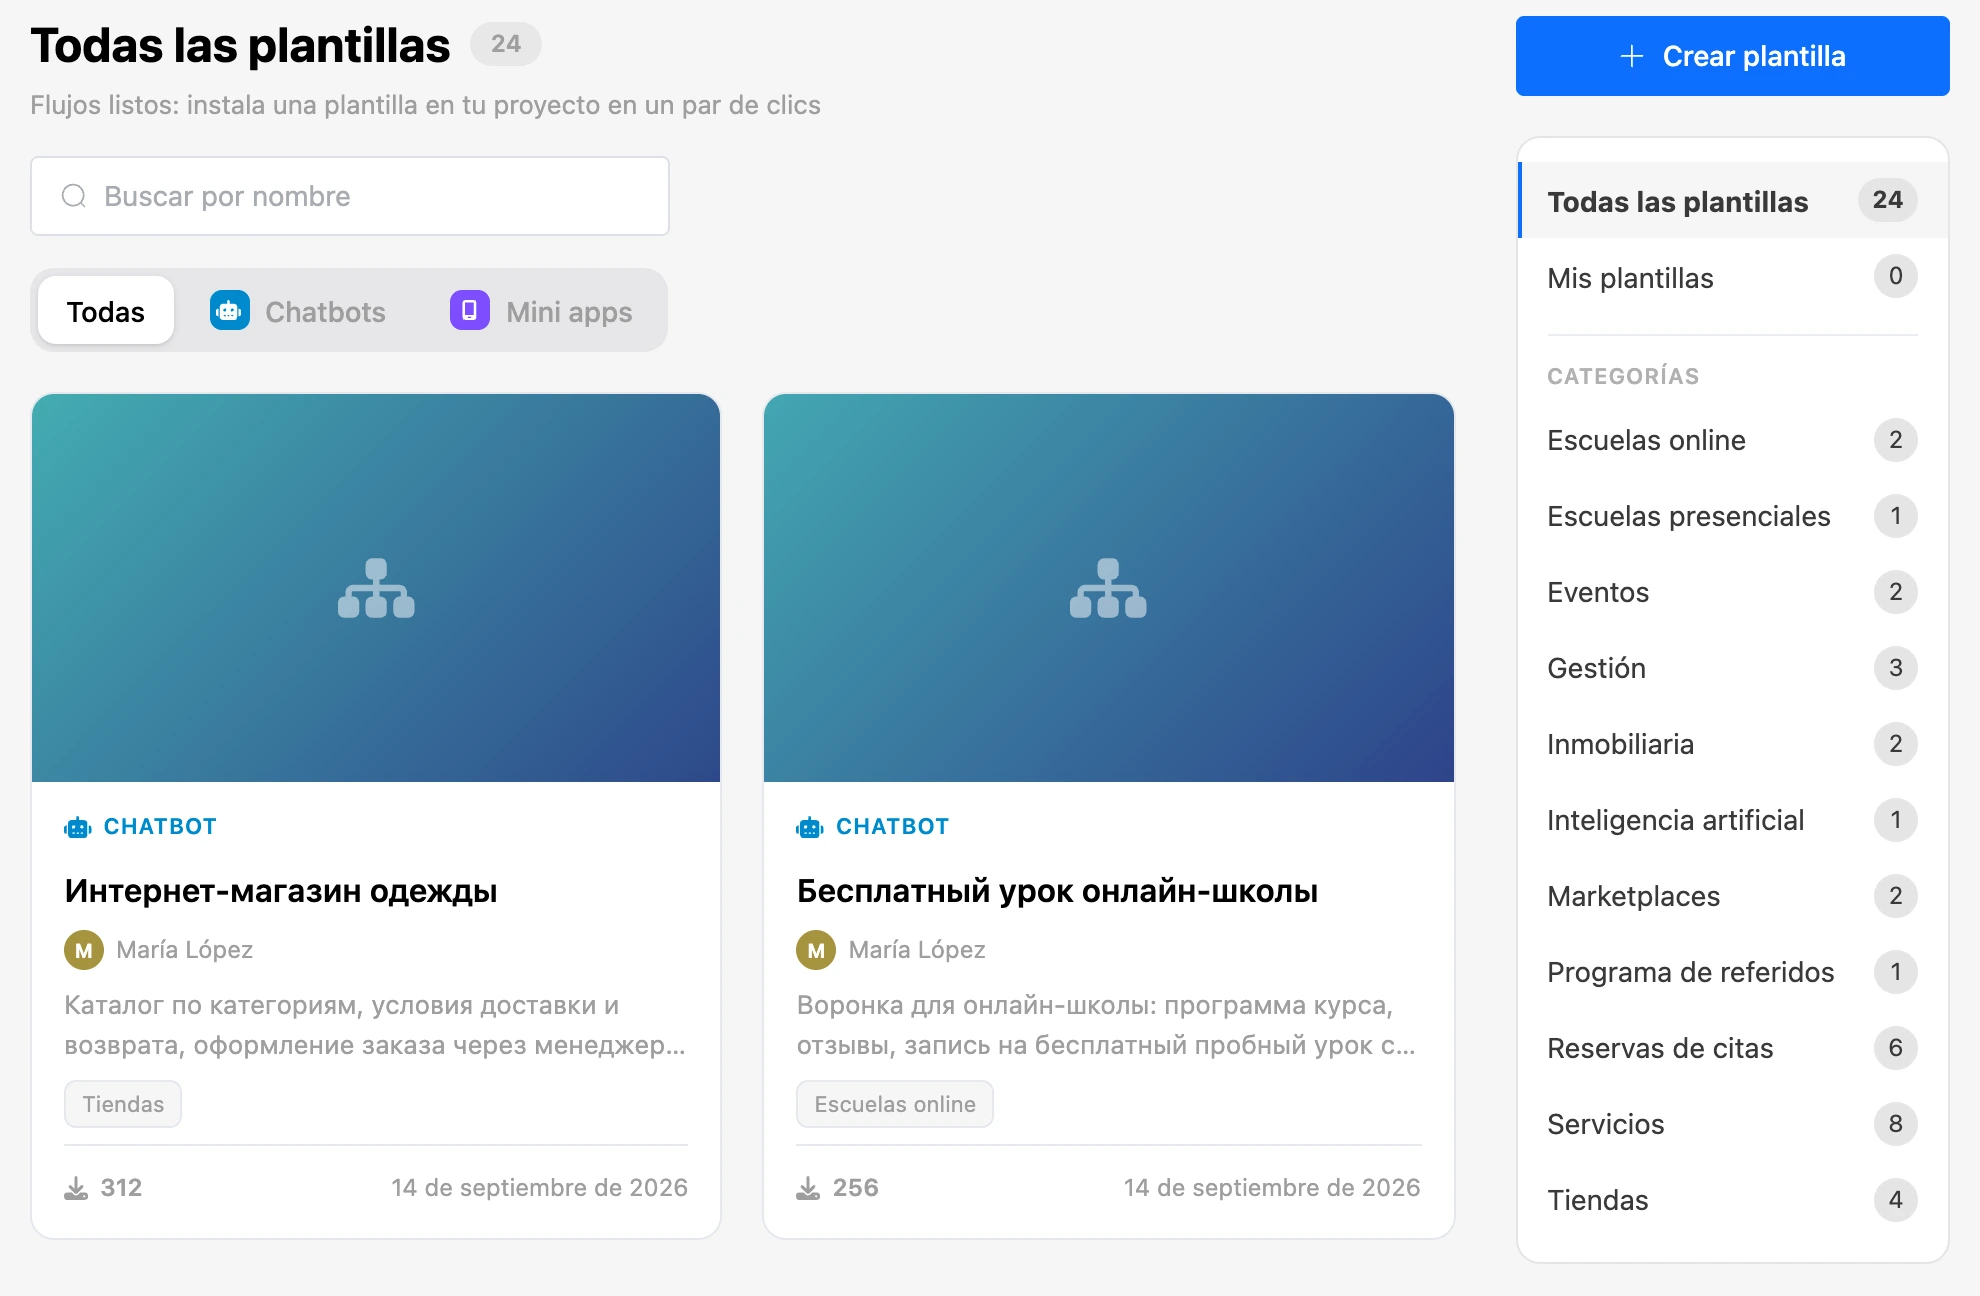Screen dimensions: 1980x1296
Task: Click the flow diagram icon on Бесплатный урок card
Action: (x=1108, y=588)
